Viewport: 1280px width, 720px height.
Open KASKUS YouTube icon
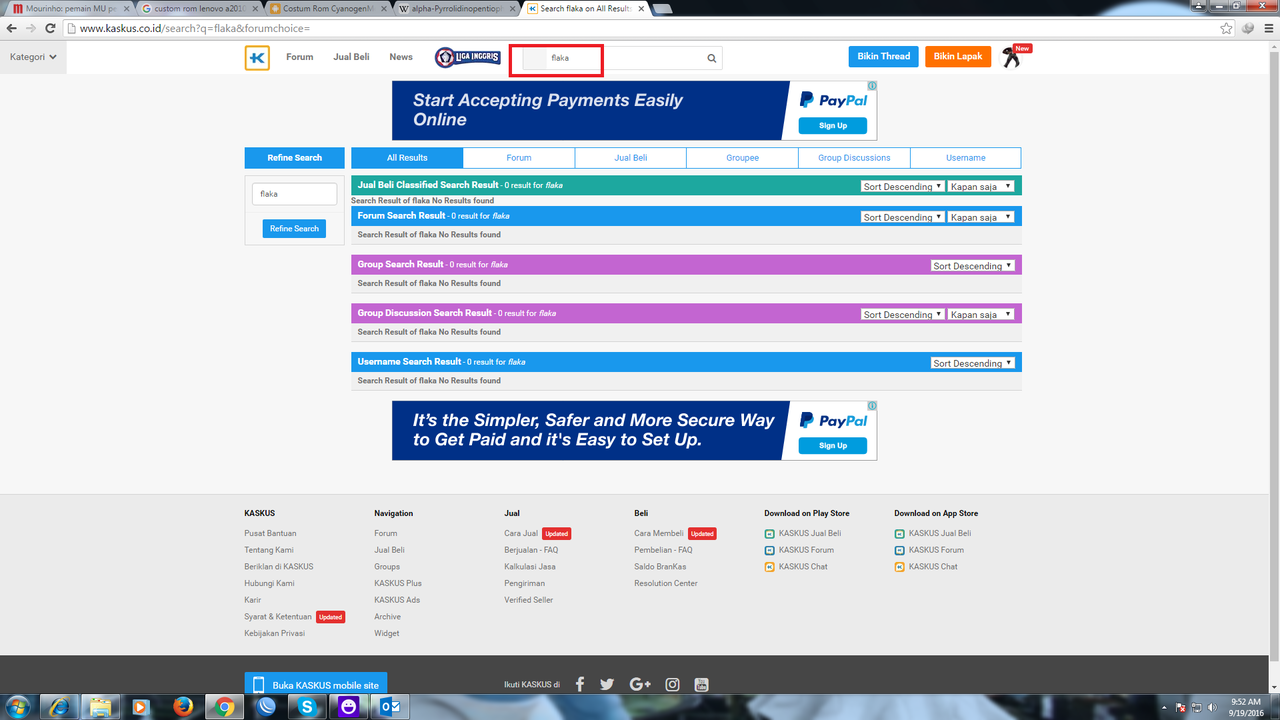701,684
